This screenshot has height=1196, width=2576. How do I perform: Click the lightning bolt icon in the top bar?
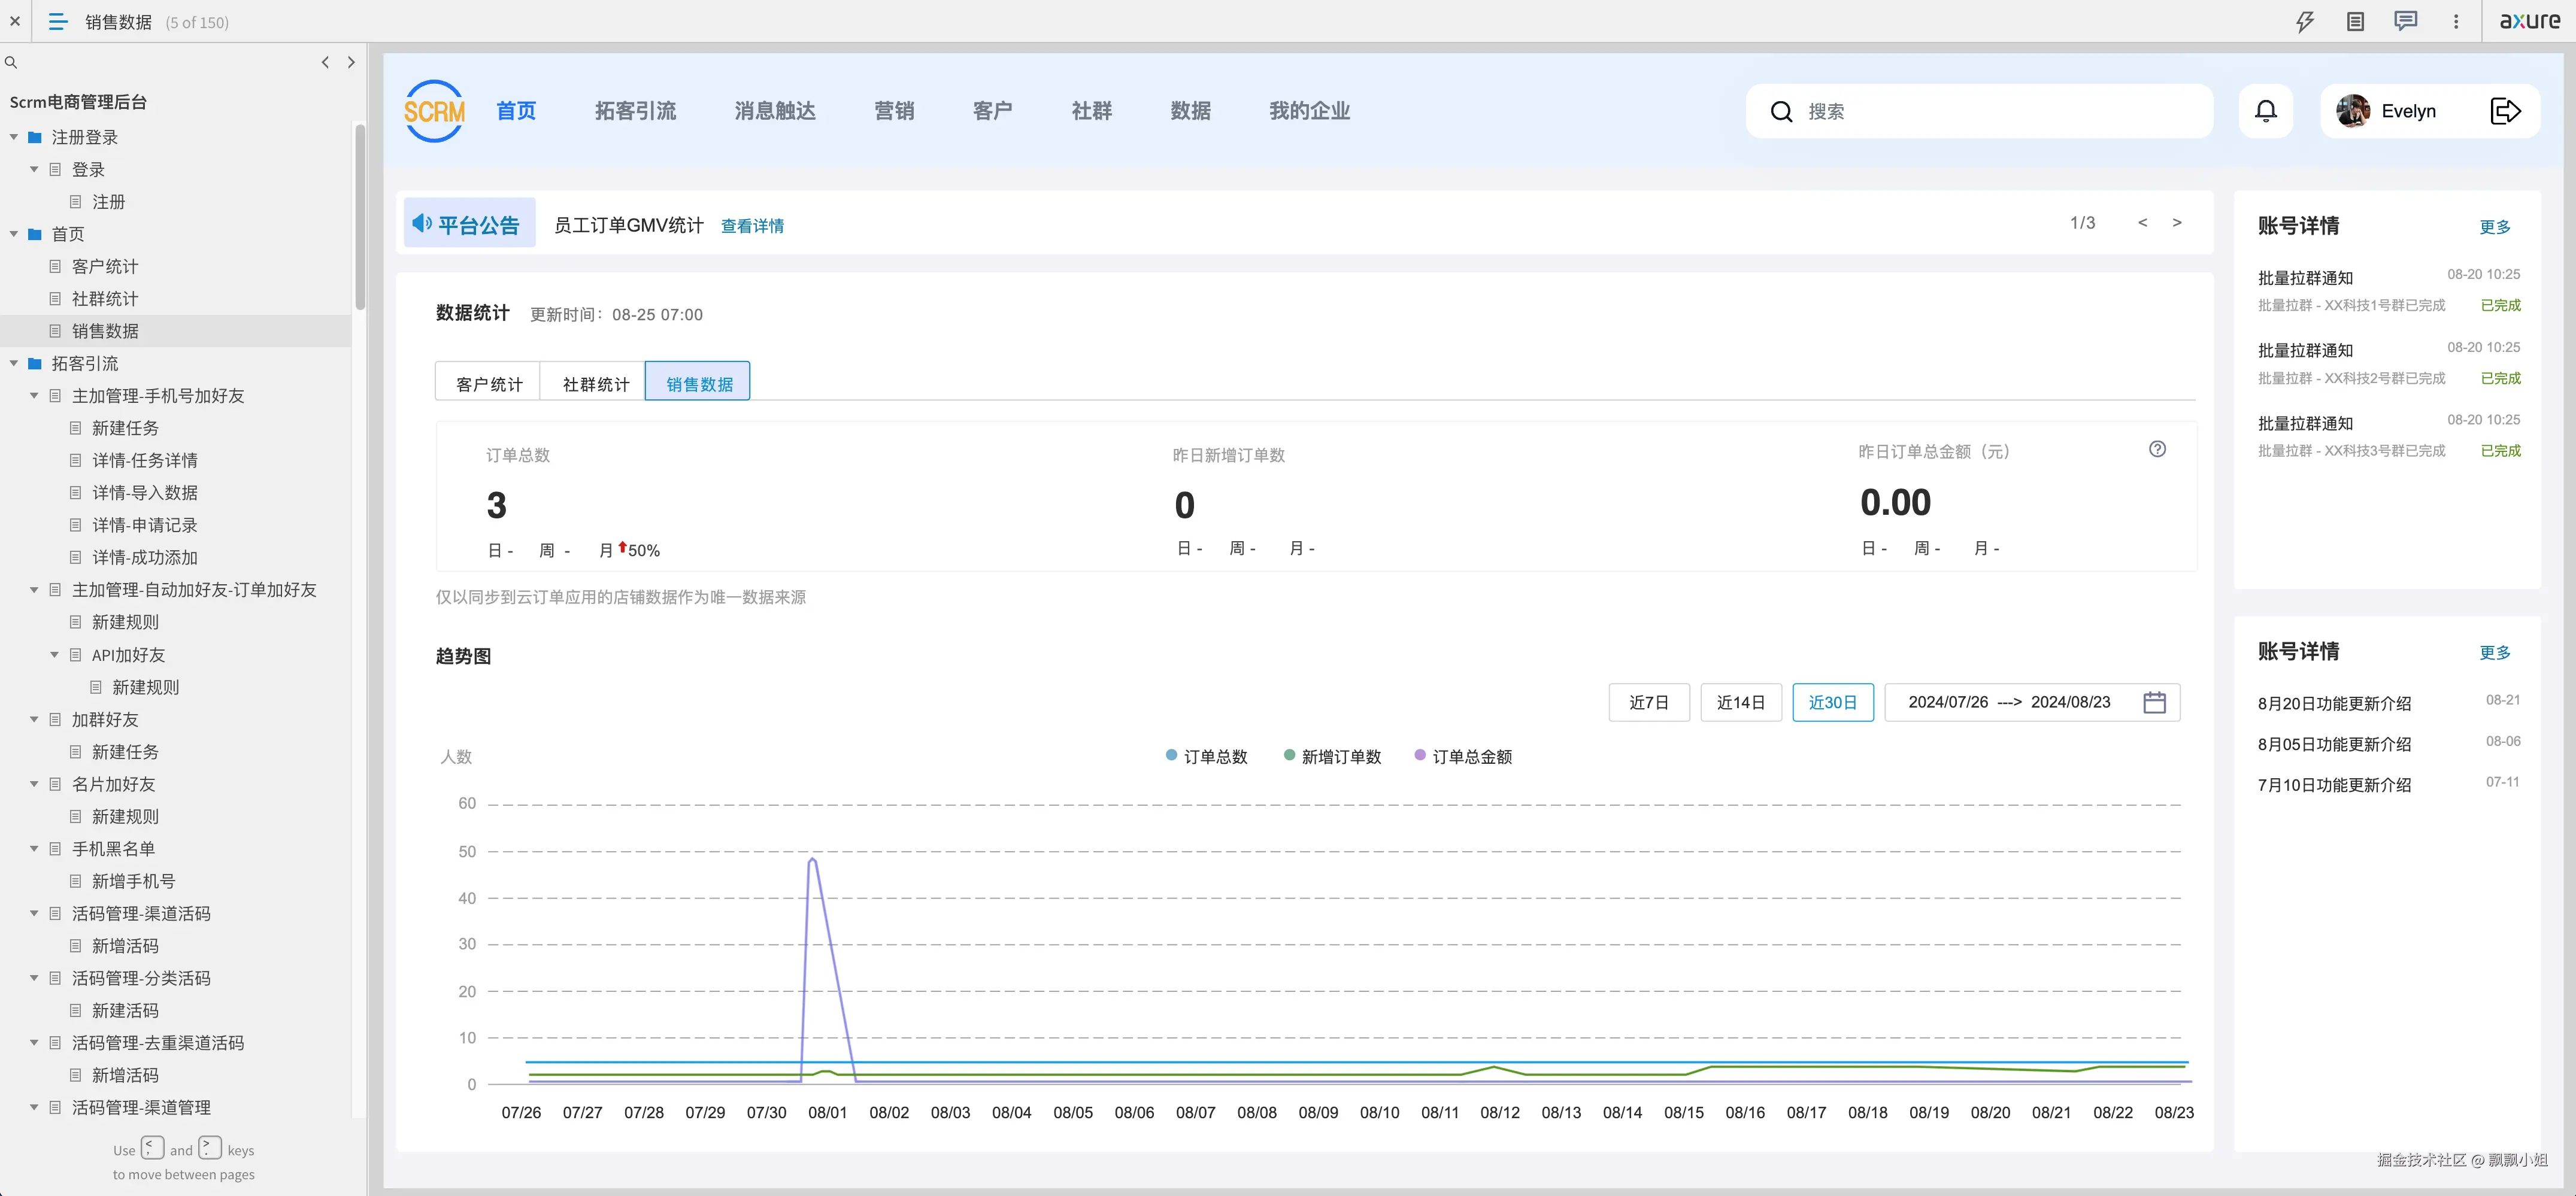2305,21
